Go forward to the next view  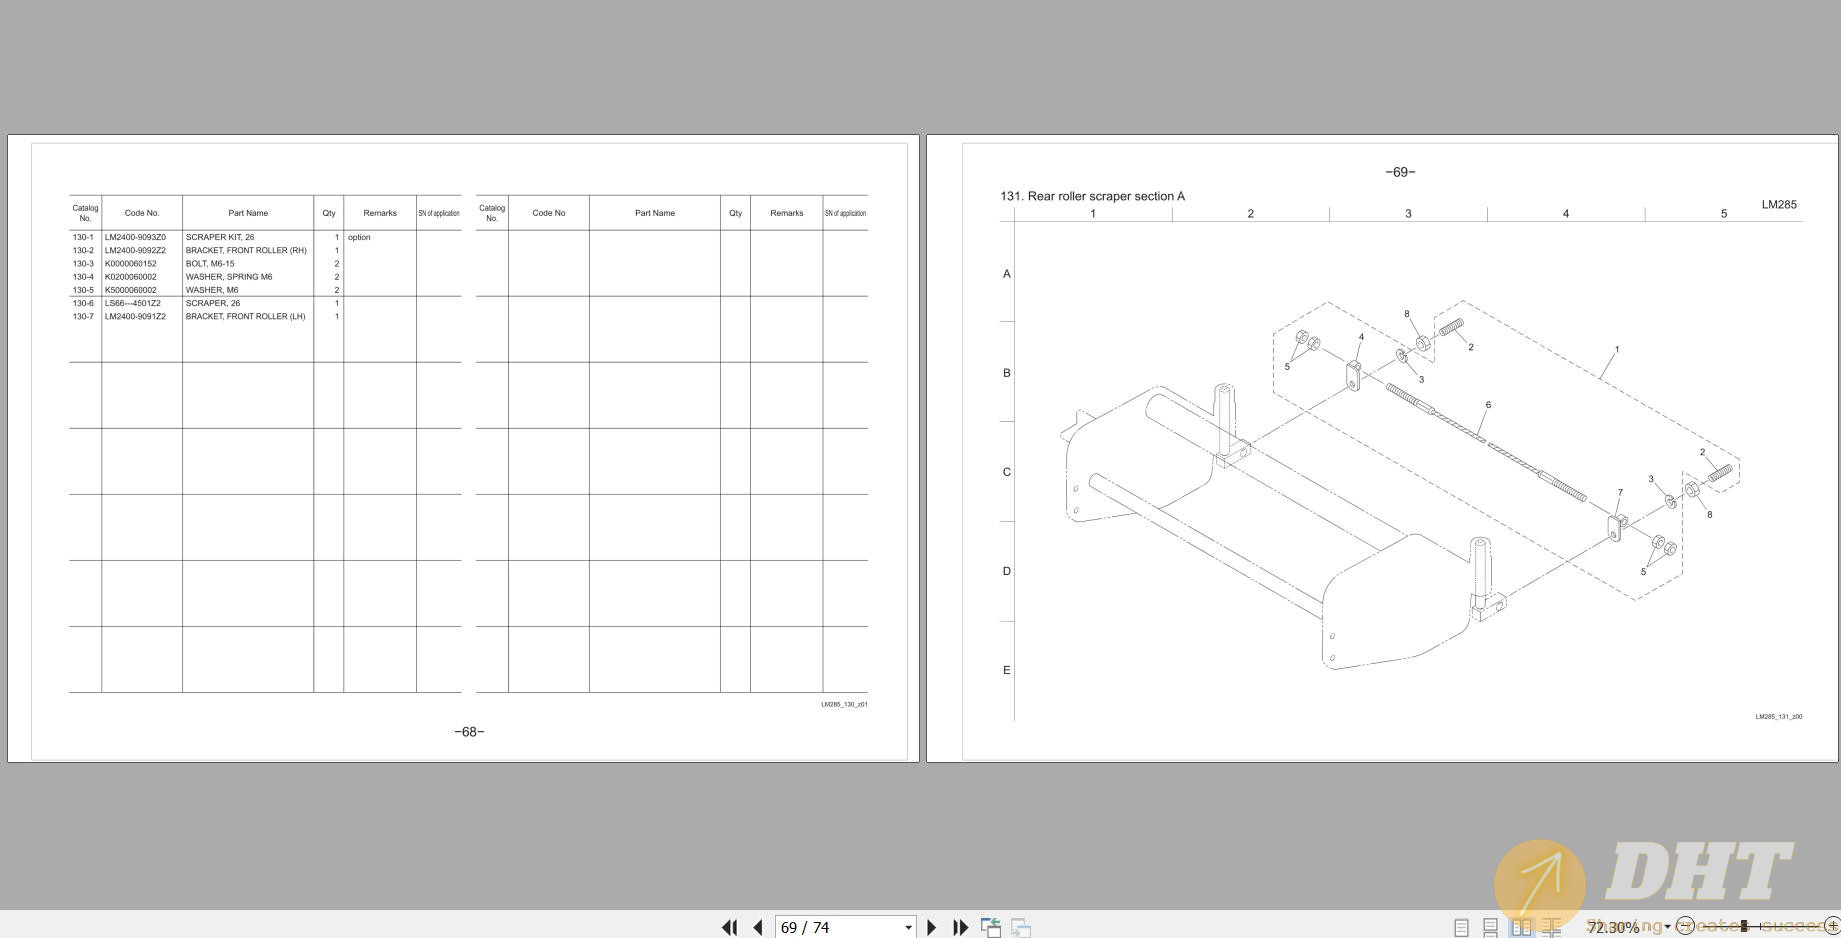(x=1021, y=928)
